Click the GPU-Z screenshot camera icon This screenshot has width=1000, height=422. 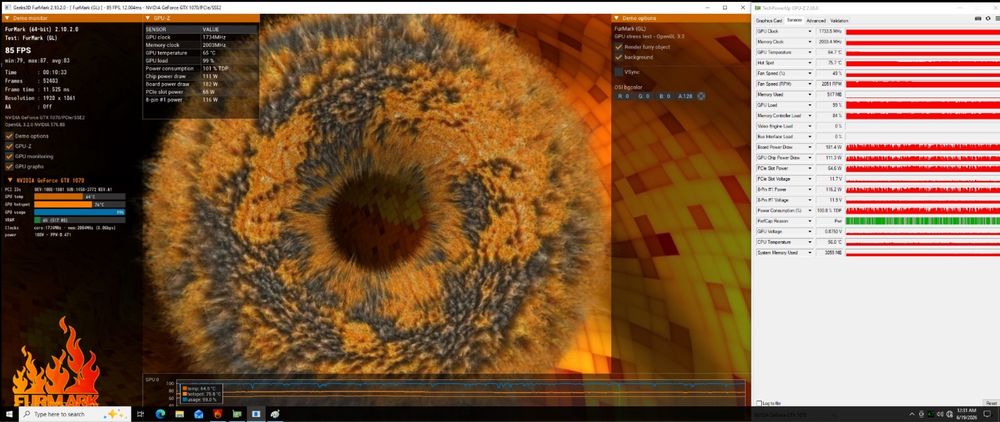coord(978,19)
